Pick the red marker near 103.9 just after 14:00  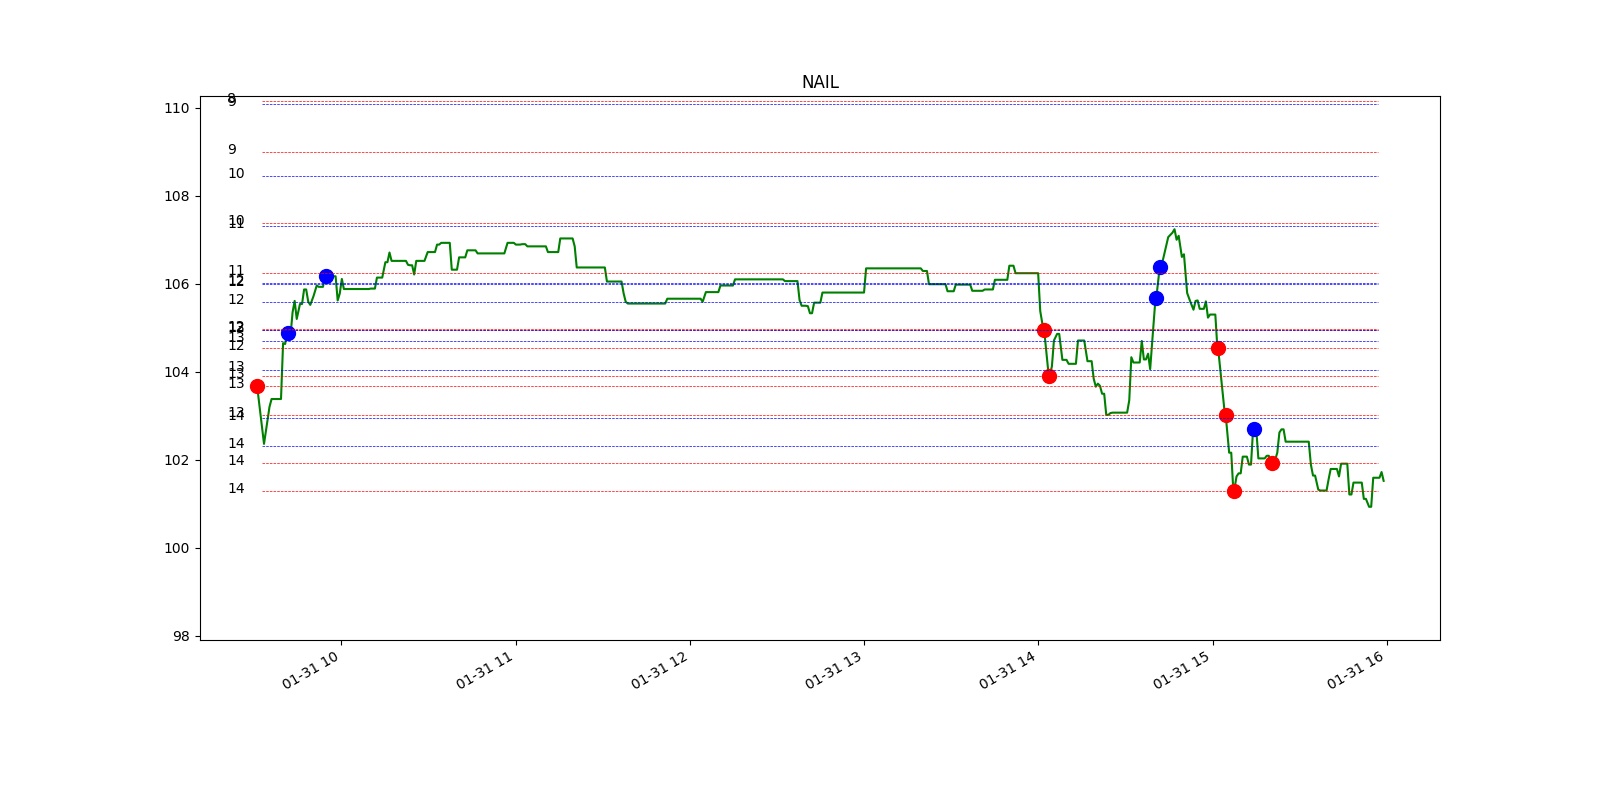click(1049, 376)
